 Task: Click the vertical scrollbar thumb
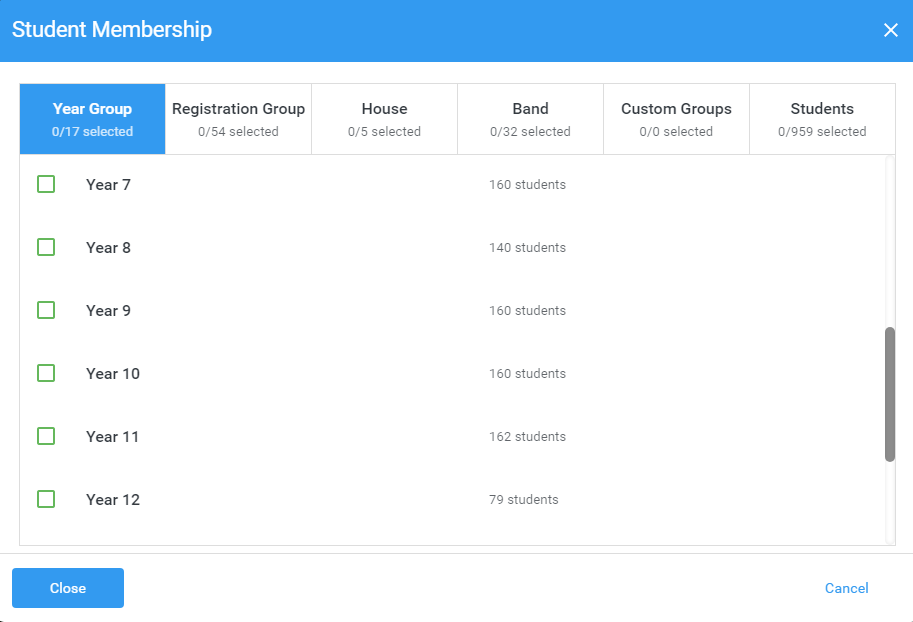point(890,394)
